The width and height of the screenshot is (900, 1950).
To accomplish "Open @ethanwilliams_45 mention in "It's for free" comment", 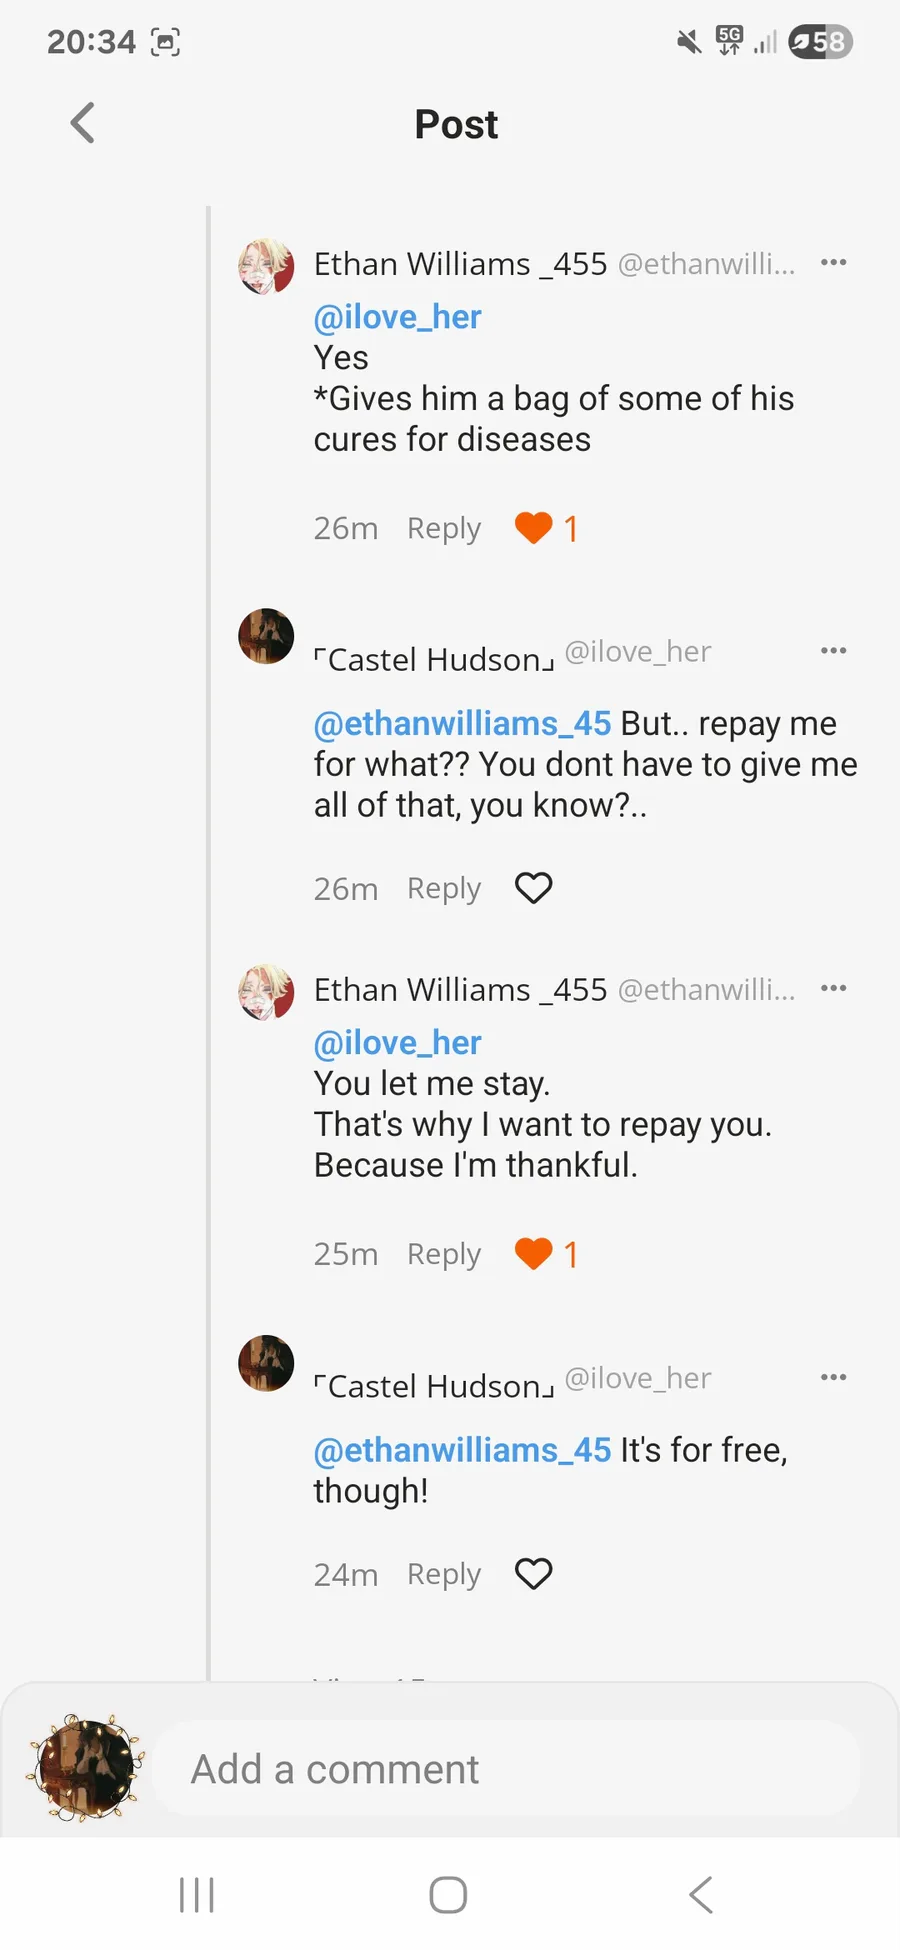I will click(x=462, y=1450).
